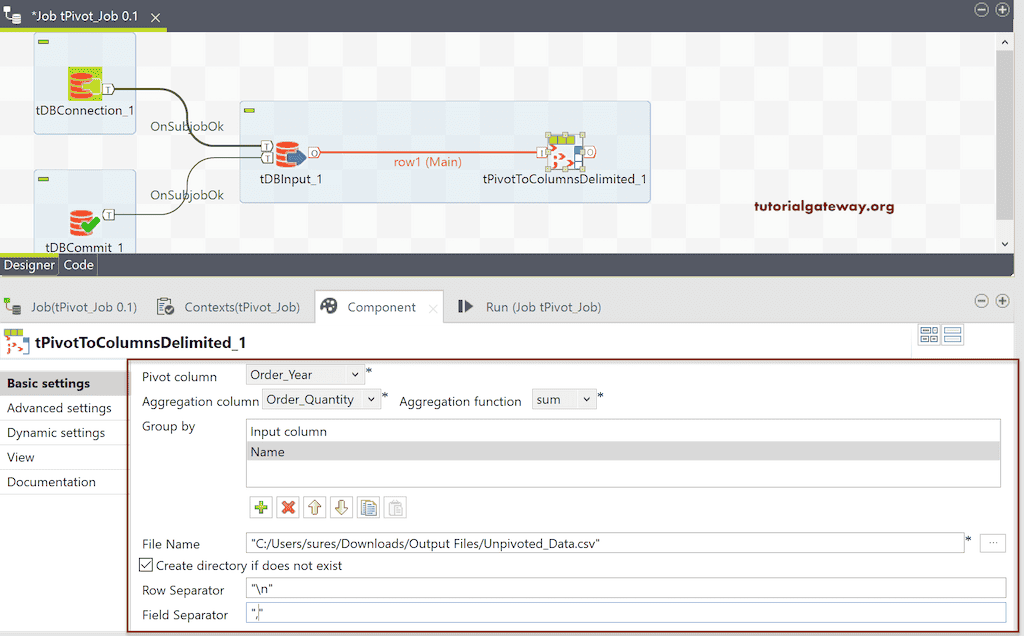1024x636 pixels.
Task: Click the Field Separator input field
Action: [626, 613]
